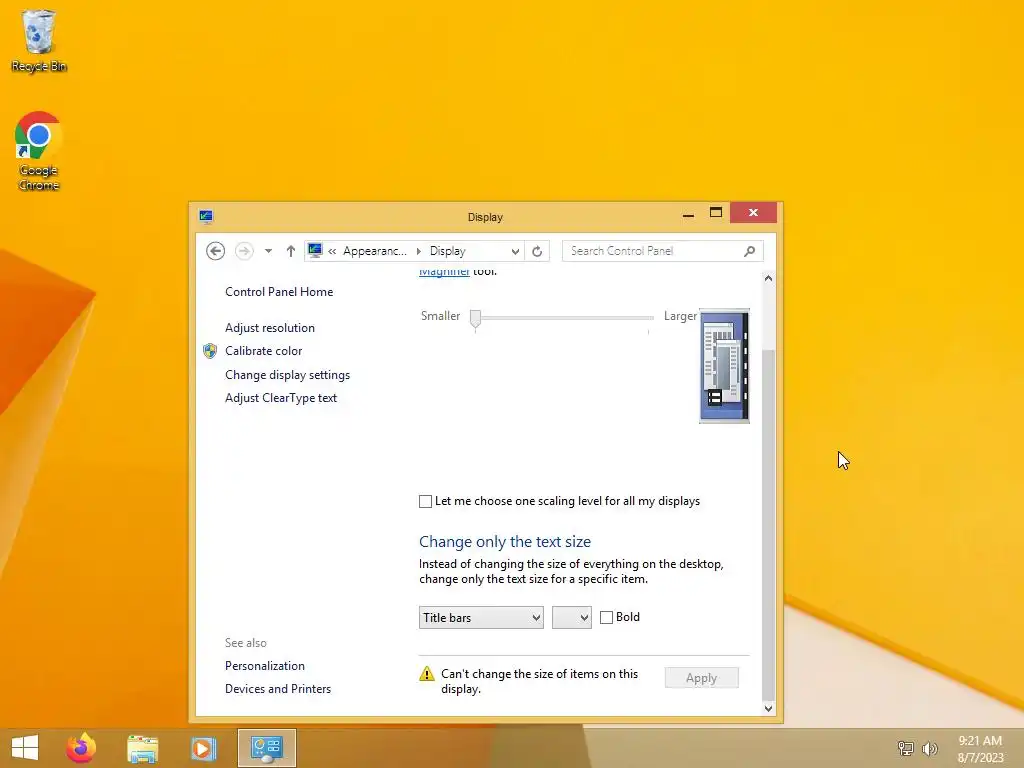
Task: Open Change display settings link
Action: (287, 375)
